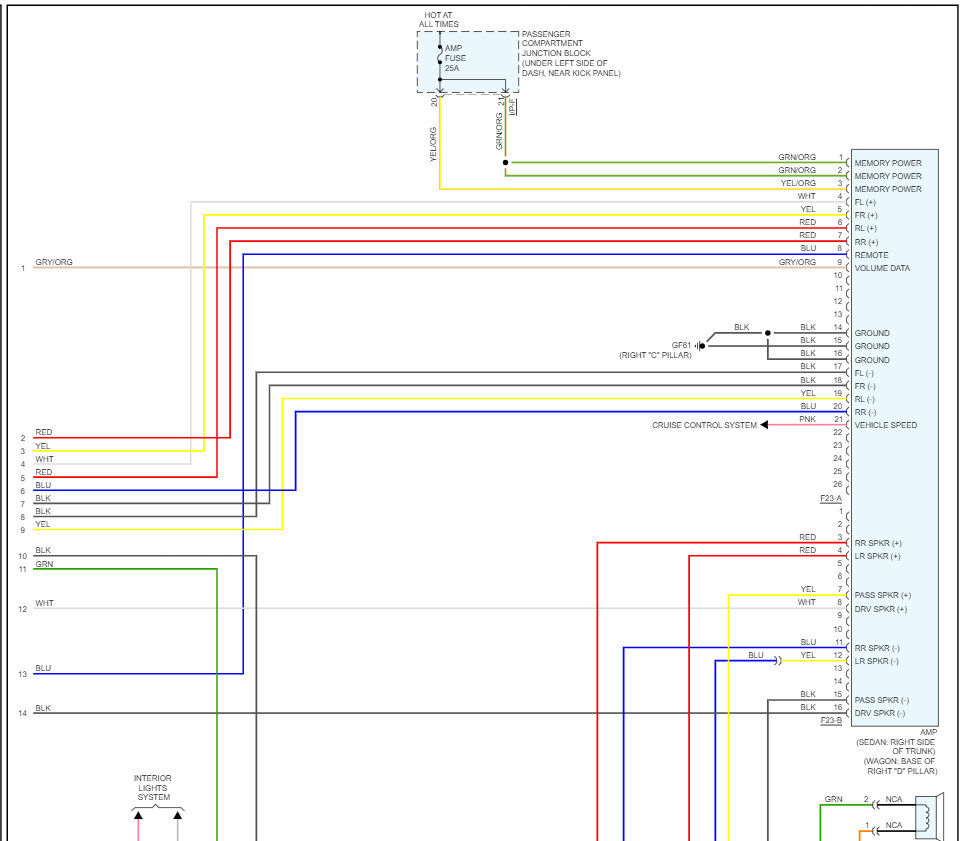Select the 'GF61' ground label
This screenshot has height=841, width=965.
681,345
